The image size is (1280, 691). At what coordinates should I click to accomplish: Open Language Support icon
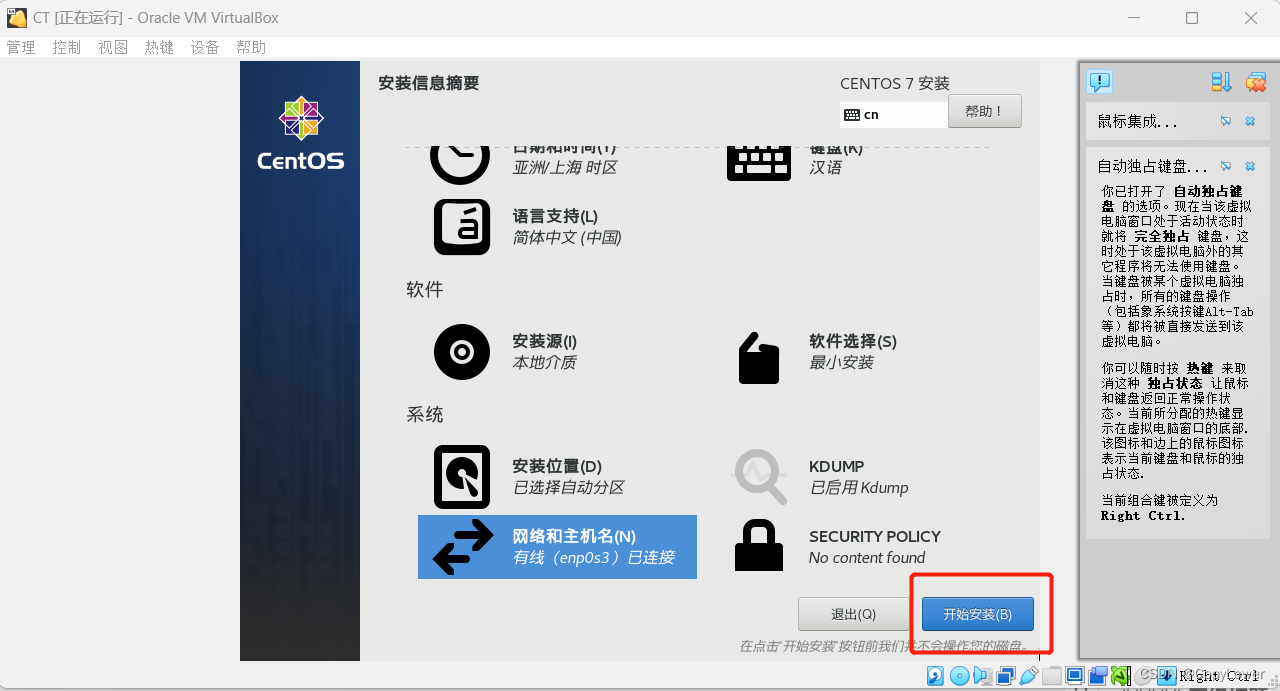click(462, 227)
